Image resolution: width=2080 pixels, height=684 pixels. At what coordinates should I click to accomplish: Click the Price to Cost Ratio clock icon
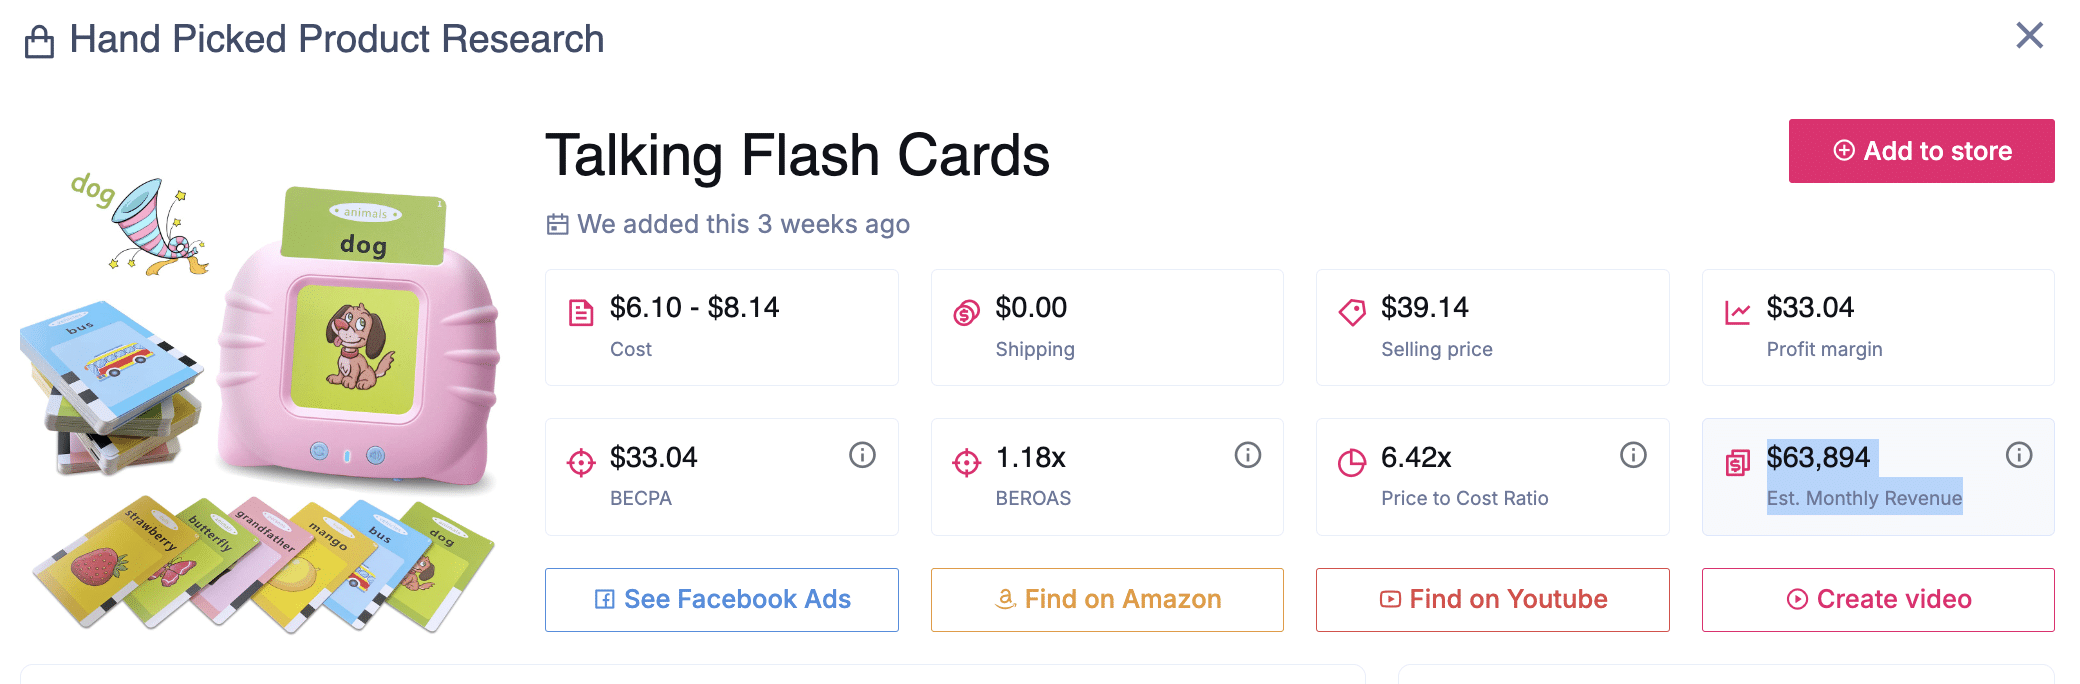click(1352, 460)
